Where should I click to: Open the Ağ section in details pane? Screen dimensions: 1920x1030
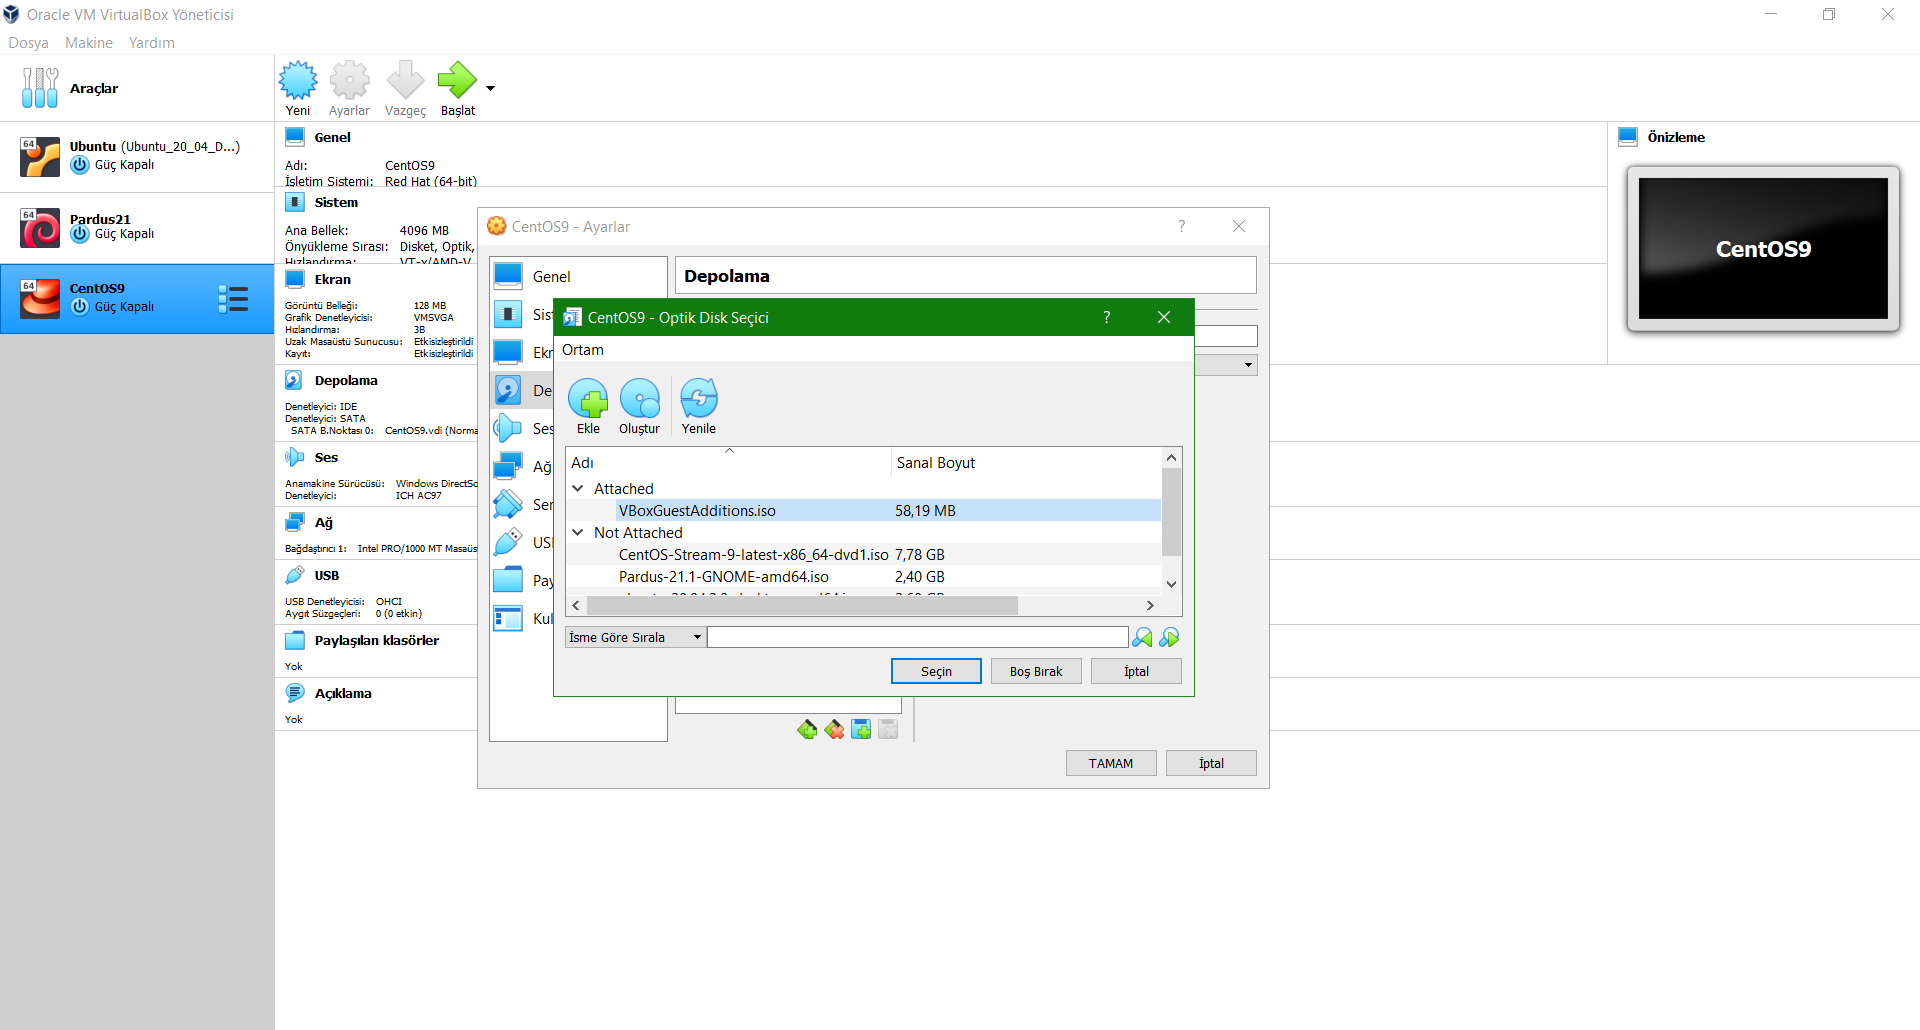point(324,522)
